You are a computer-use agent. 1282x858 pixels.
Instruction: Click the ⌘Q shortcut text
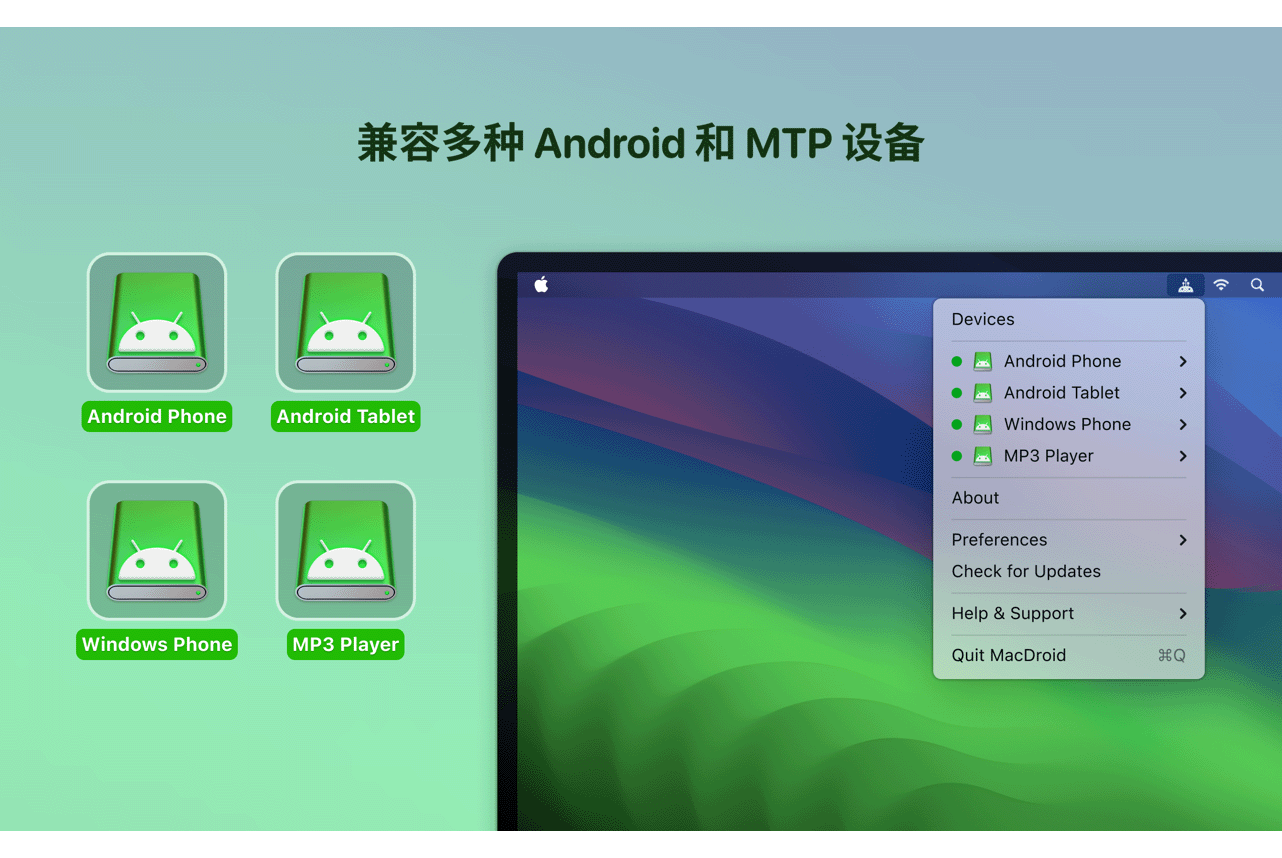tap(1172, 656)
